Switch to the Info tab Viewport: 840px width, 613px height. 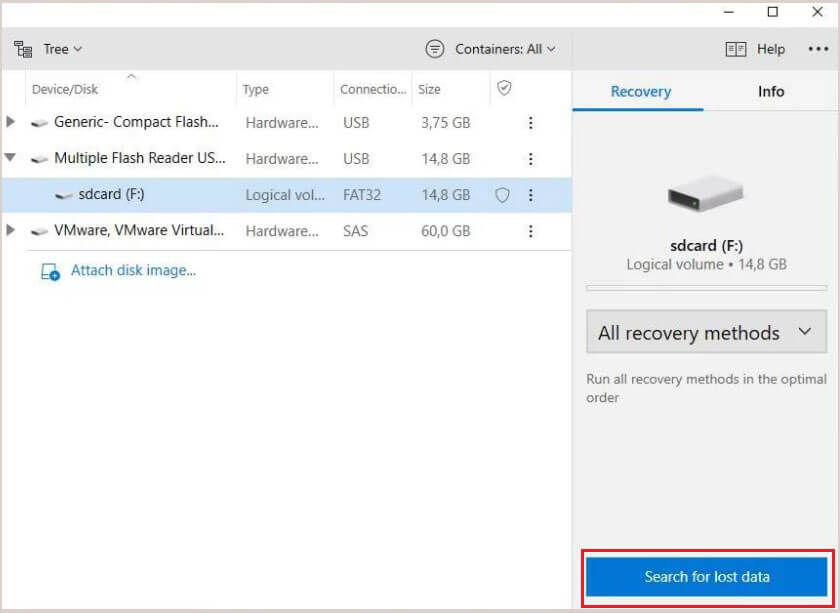click(x=771, y=91)
